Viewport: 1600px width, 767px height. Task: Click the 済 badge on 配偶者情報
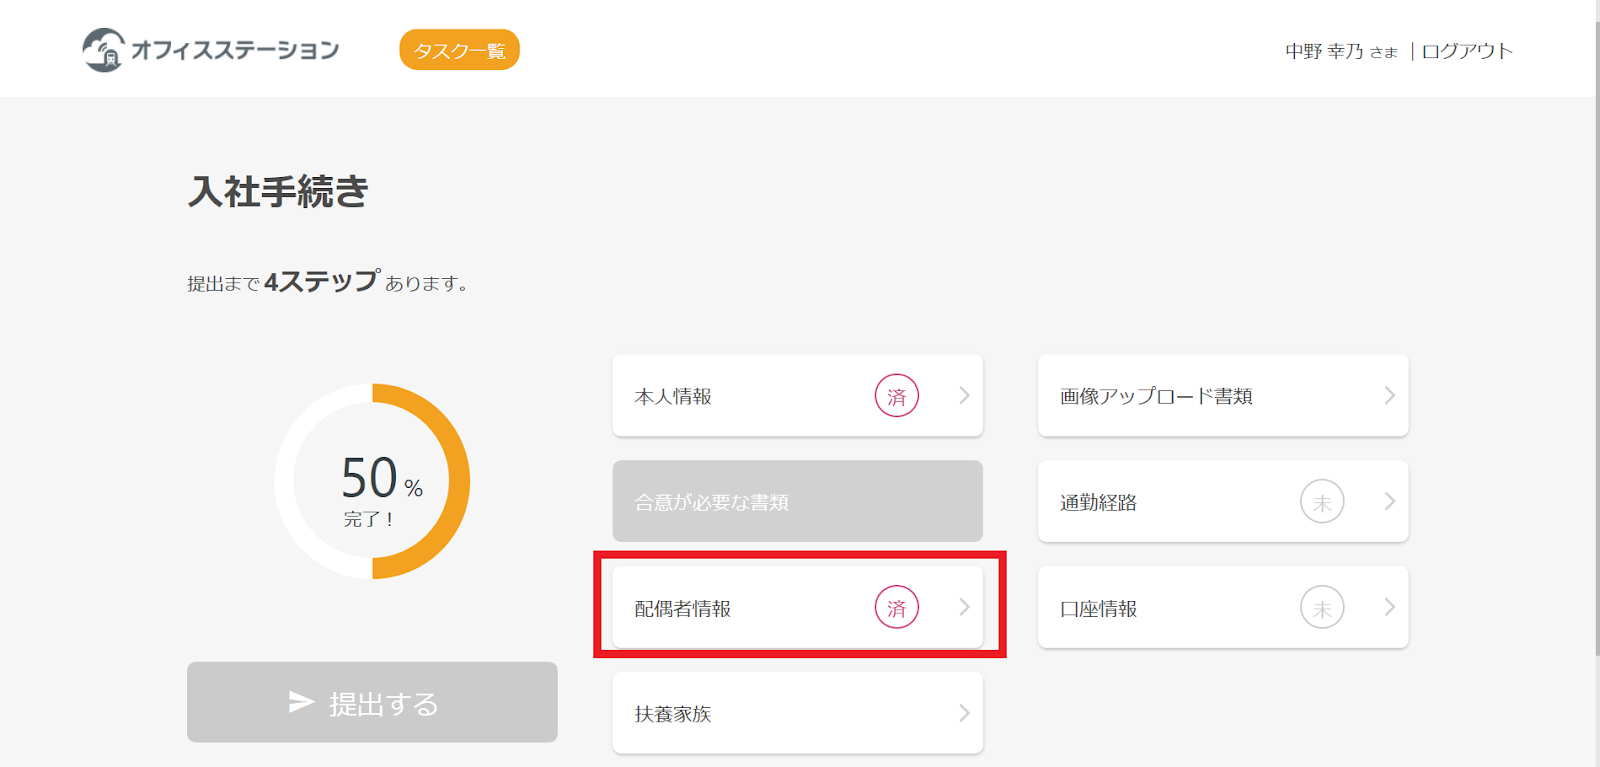[897, 607]
